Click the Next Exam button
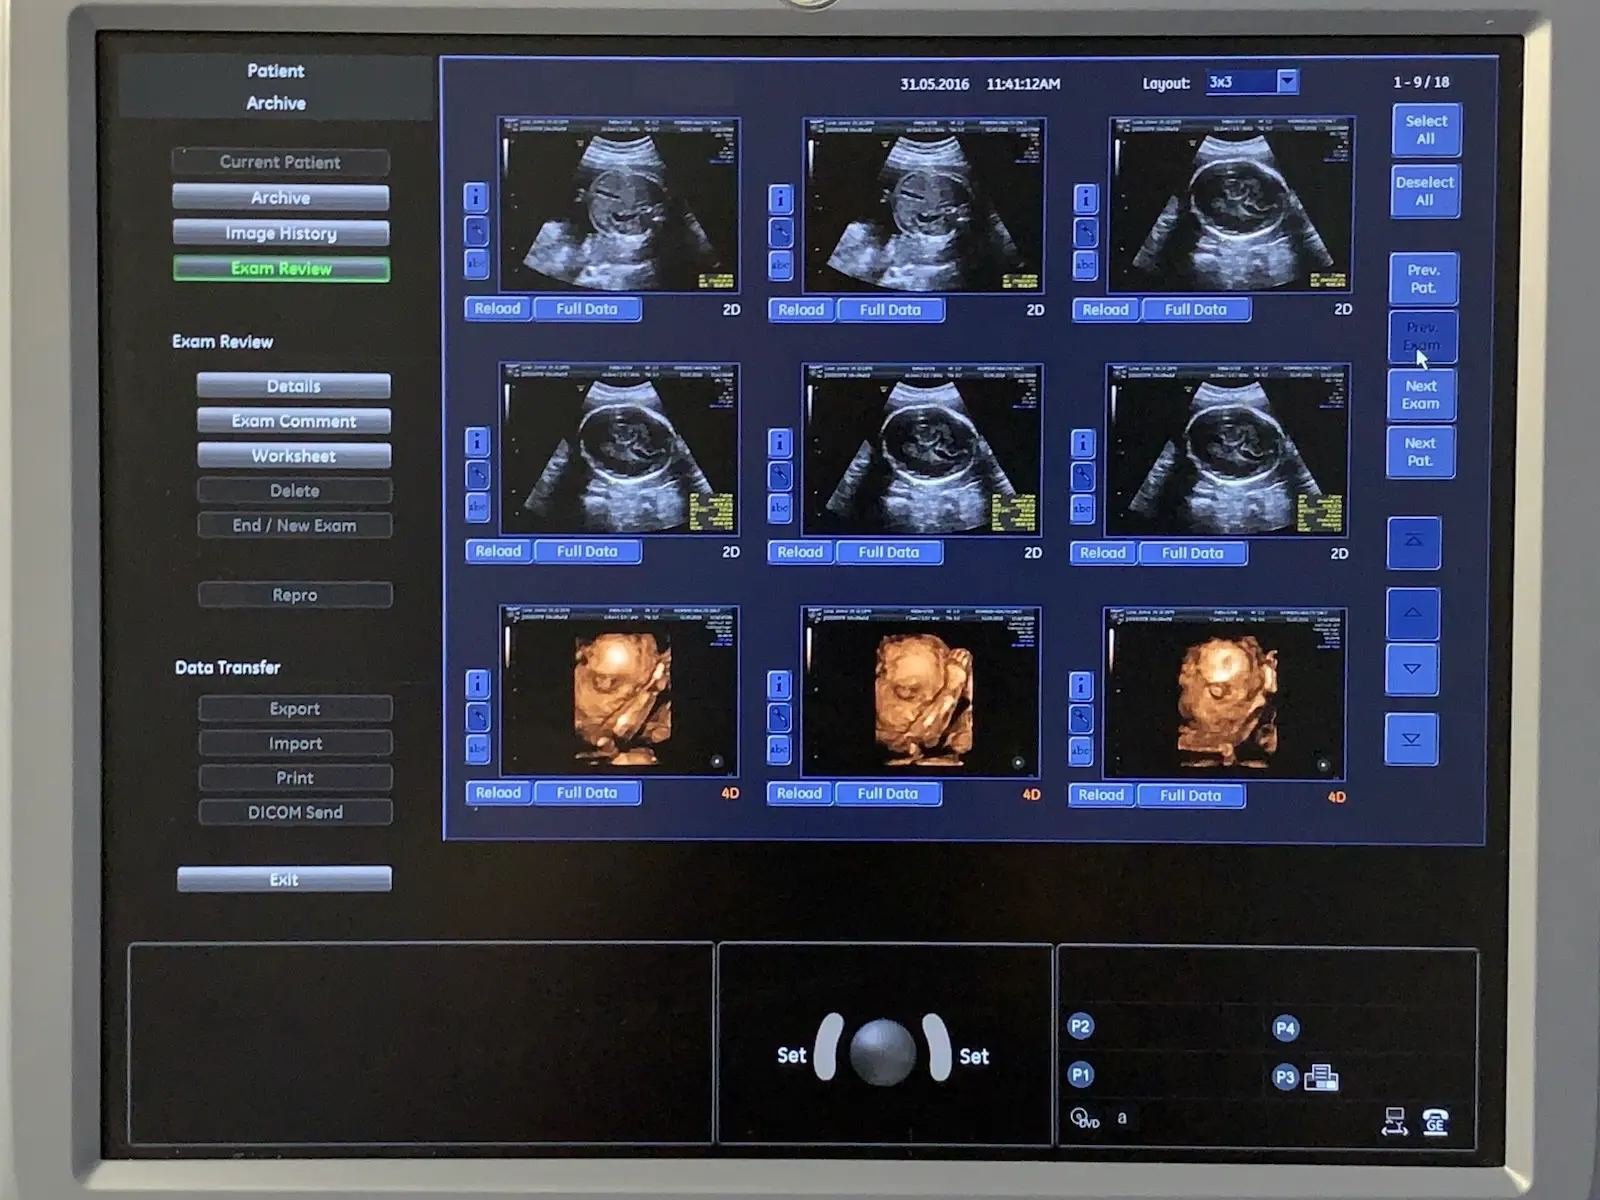This screenshot has width=1600, height=1200. [x=1420, y=395]
